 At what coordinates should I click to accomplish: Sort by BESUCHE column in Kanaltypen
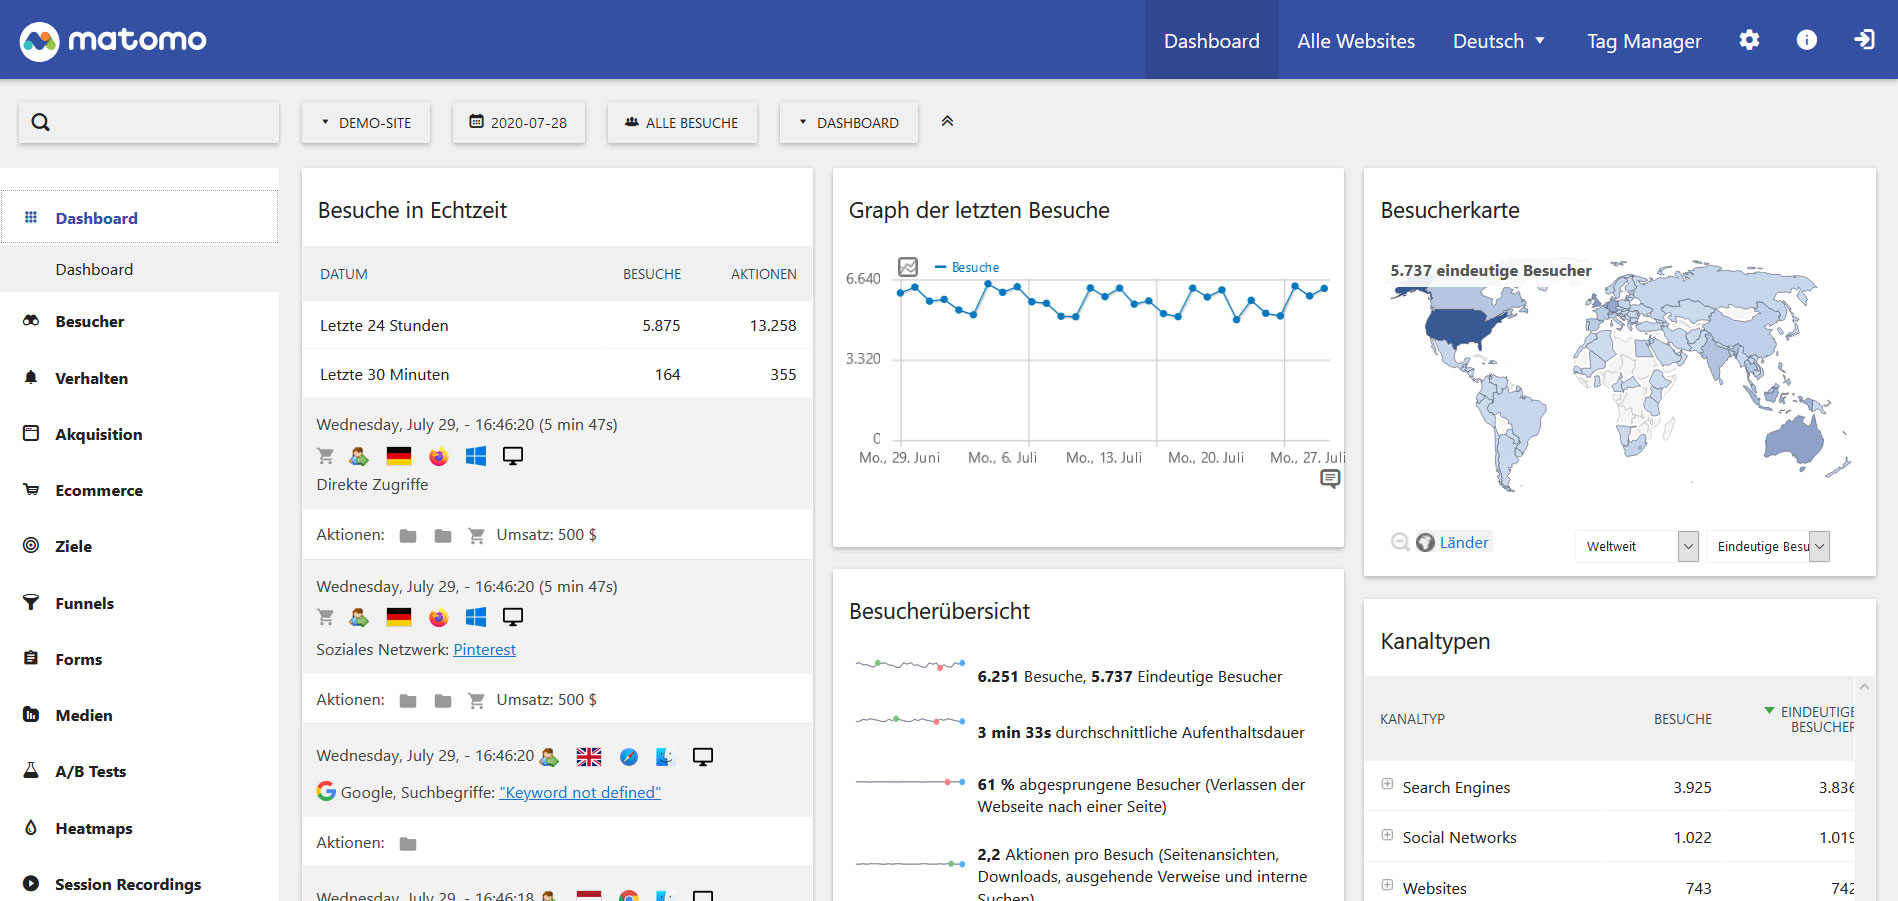coord(1683,719)
